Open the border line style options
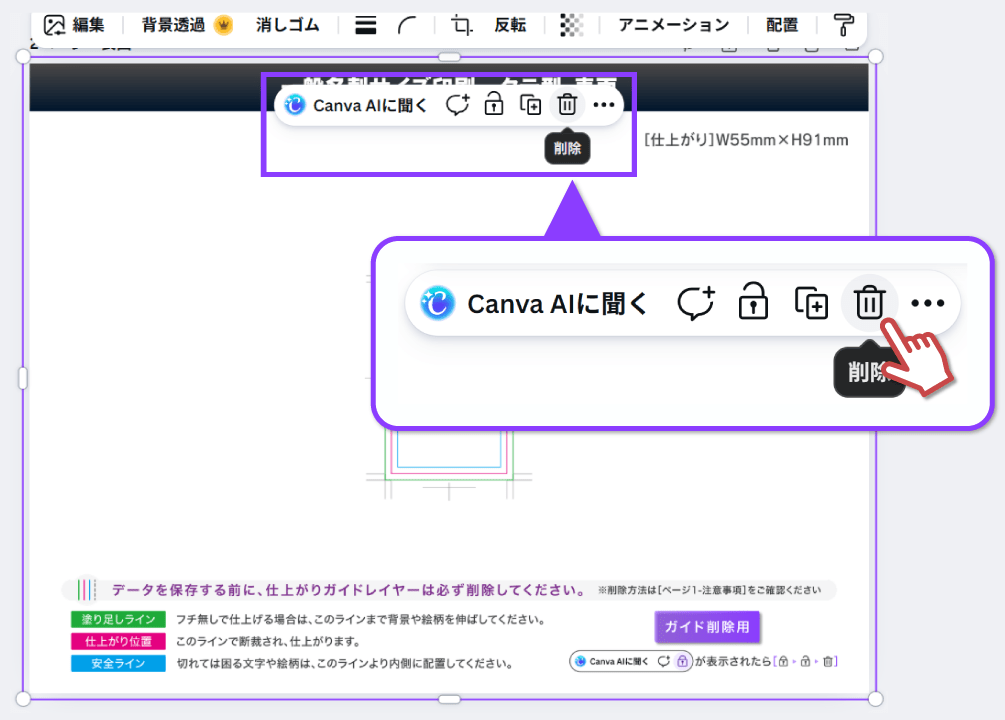The image size is (1005, 720). [x=366, y=26]
